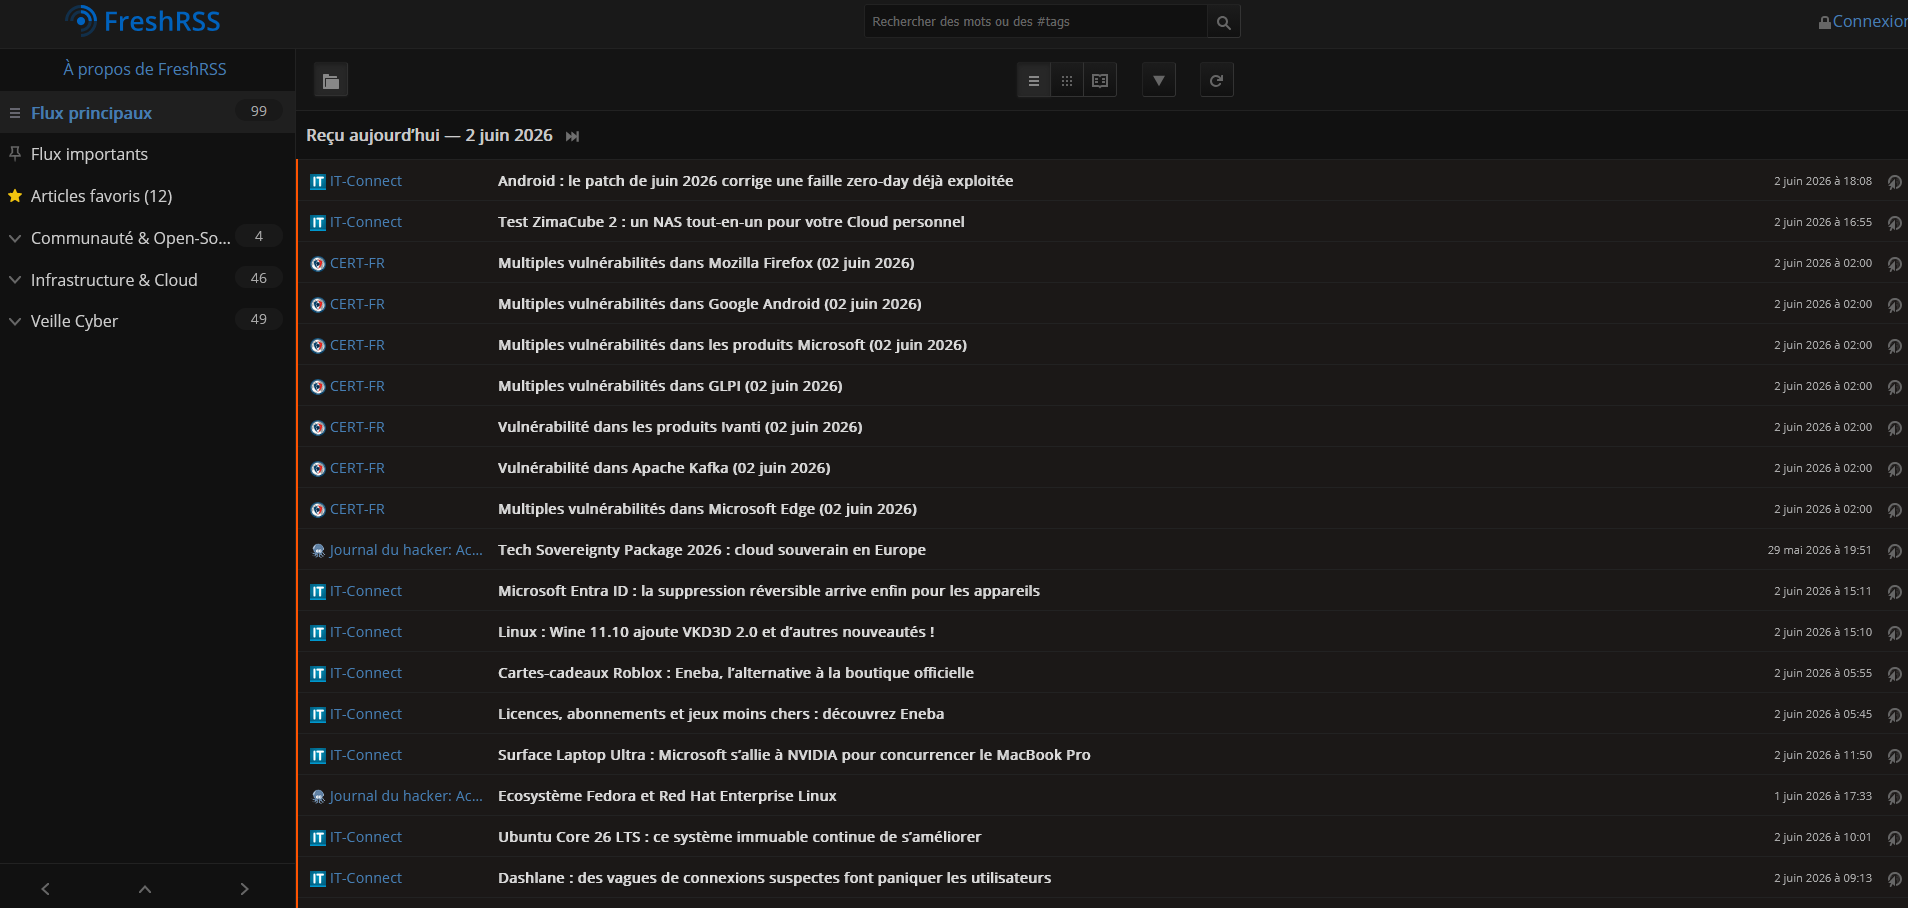Switch to normal list view icon
The image size is (1908, 908).
pos(1034,81)
